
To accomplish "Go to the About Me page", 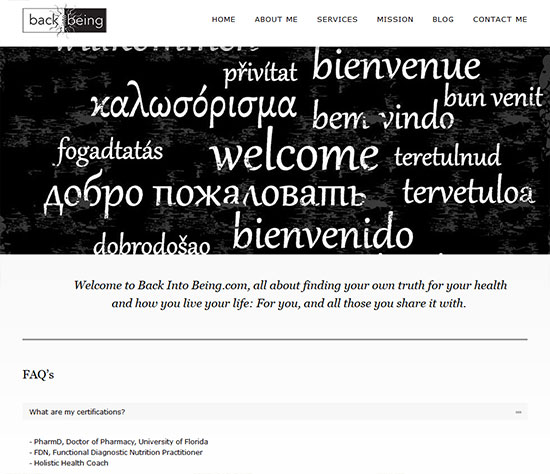I will pos(276,20).
